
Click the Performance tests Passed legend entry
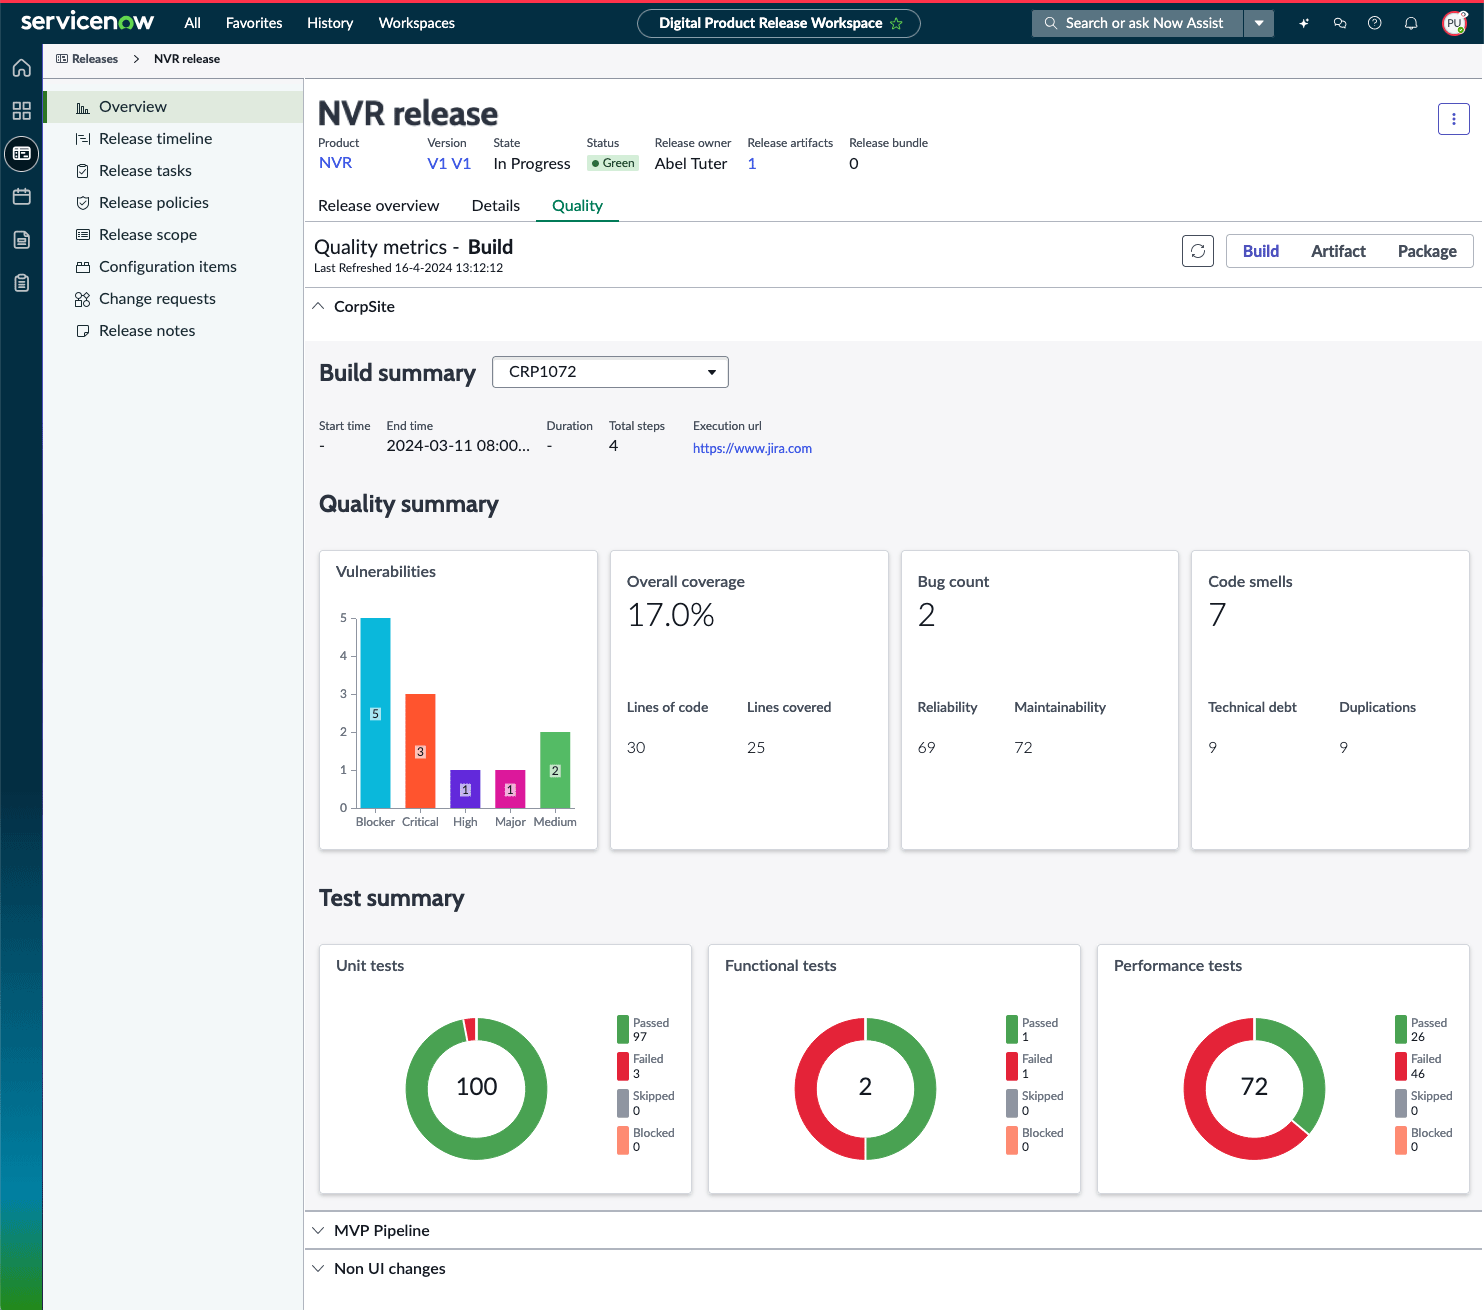1422,1029
